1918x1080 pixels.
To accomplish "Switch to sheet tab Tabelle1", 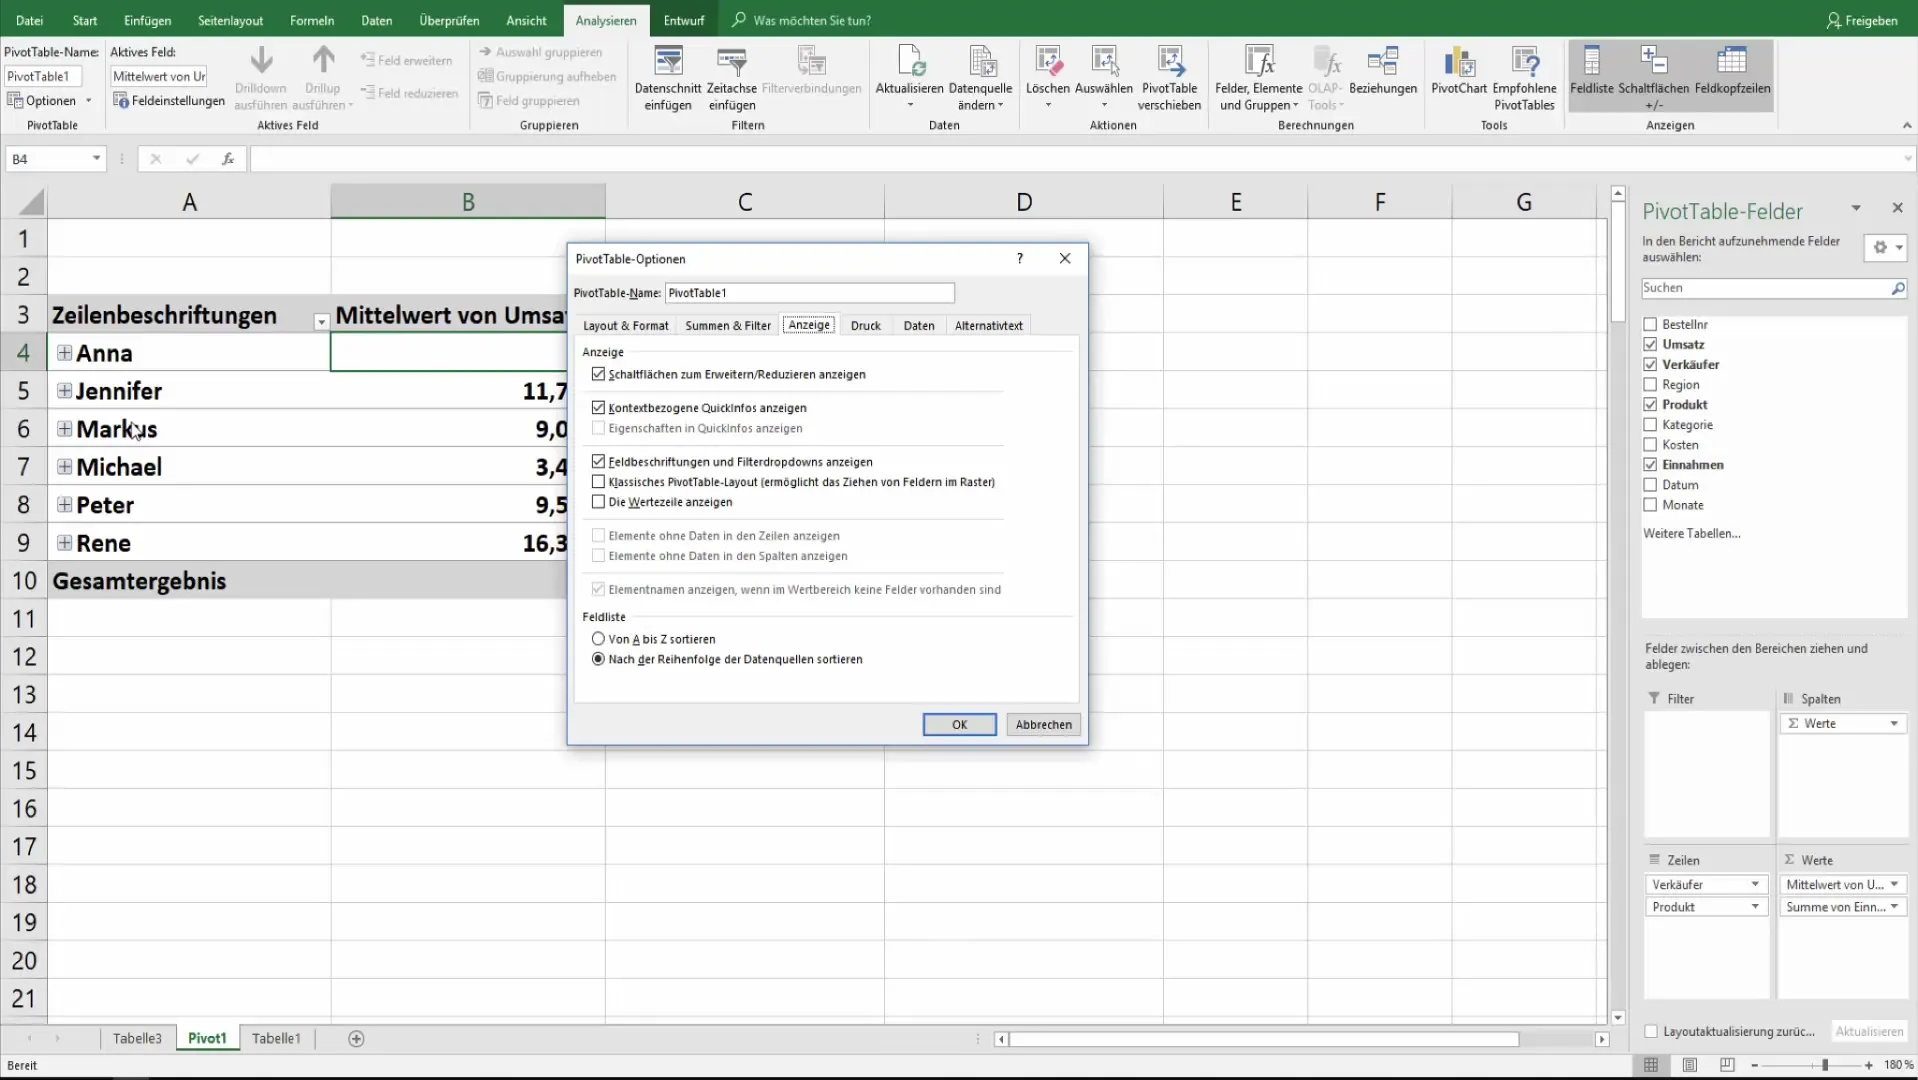I will click(276, 1039).
